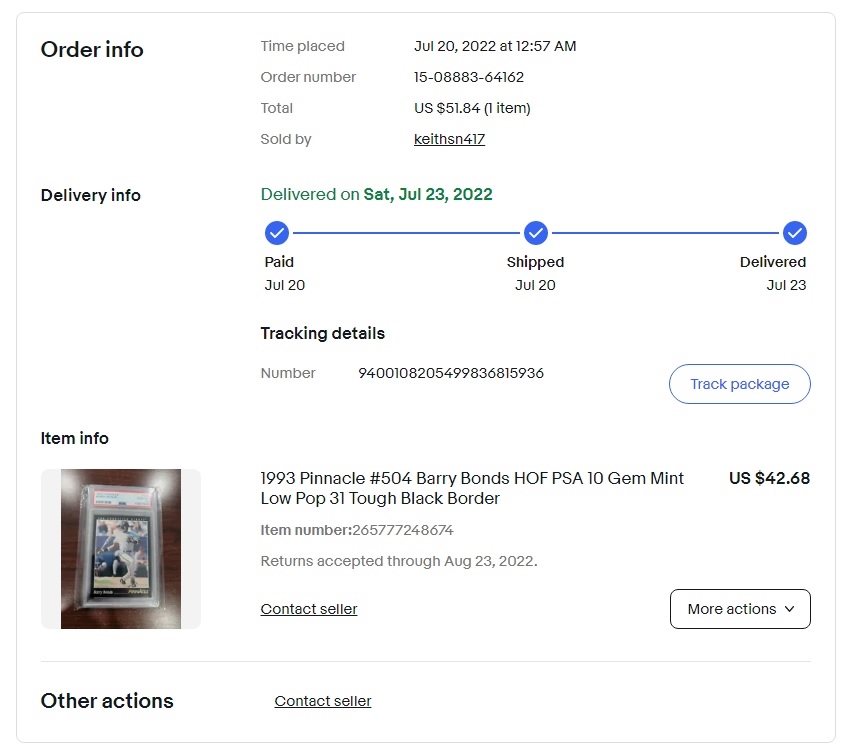This screenshot has width=857, height=754.
Task: Click the progress line between Shipped and Delivered
Action: 665,233
